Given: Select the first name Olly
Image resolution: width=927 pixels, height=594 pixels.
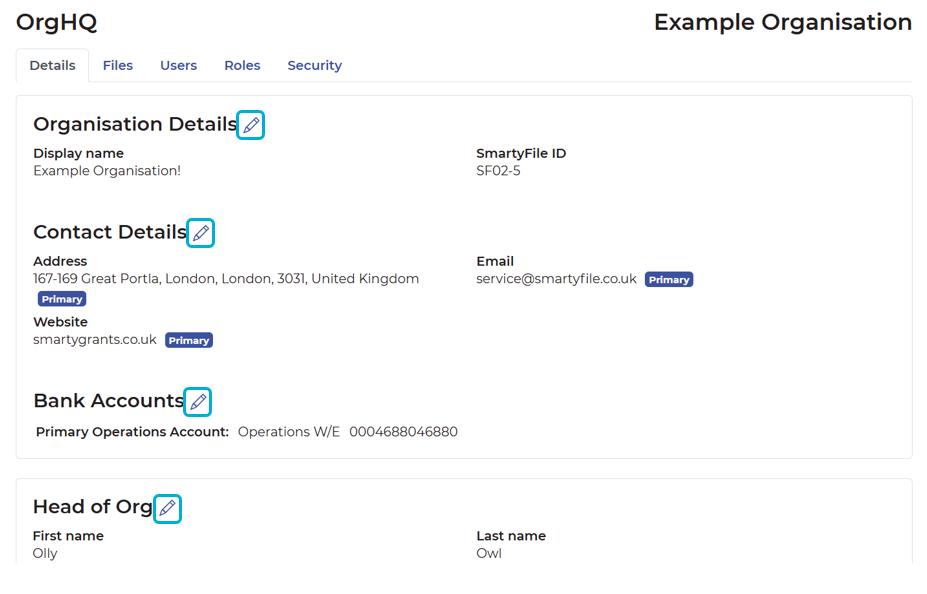Looking at the screenshot, I should tap(45, 552).
